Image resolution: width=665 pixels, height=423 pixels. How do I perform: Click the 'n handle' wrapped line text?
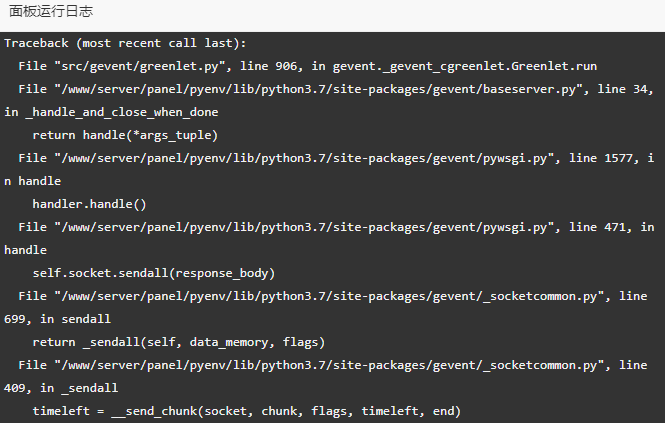coord(33,181)
